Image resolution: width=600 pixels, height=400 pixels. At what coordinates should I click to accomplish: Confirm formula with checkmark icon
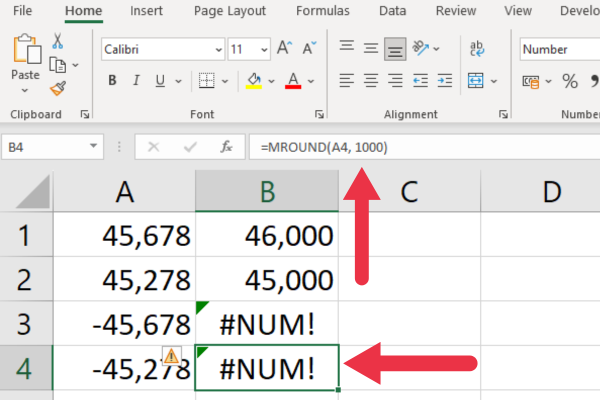(190, 147)
